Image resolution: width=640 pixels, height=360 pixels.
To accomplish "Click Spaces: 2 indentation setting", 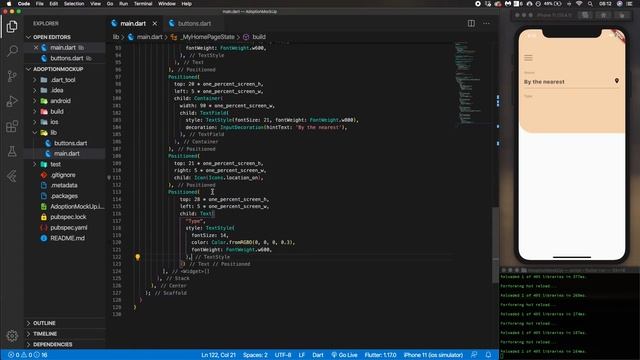I will point(255,355).
